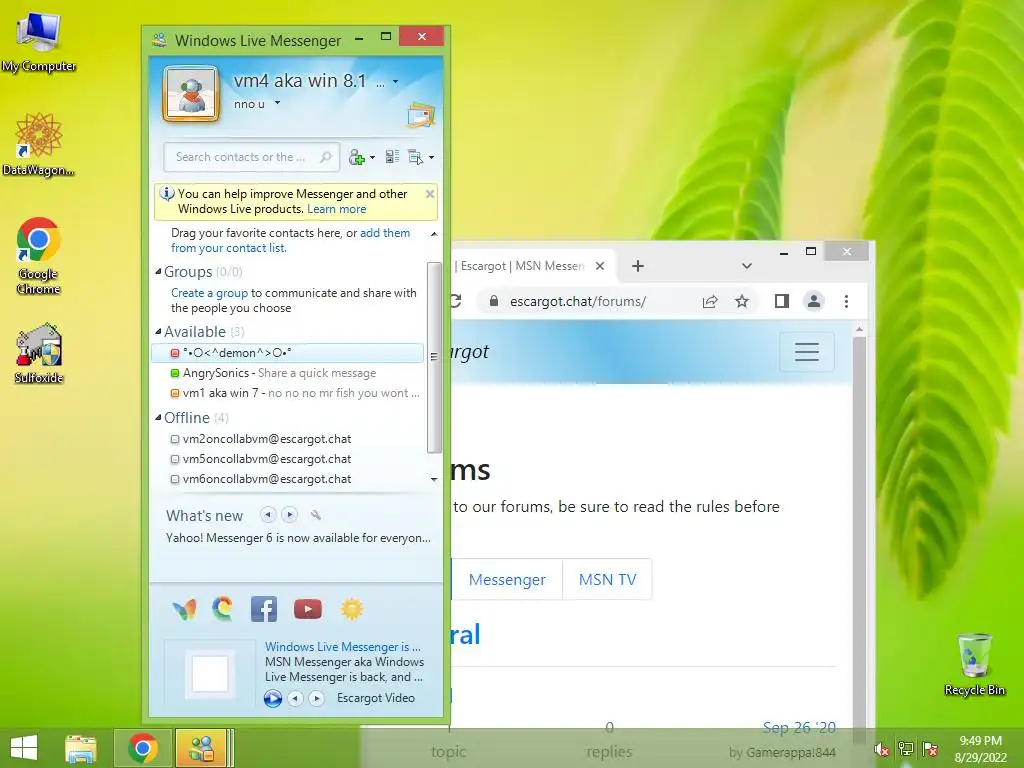
Task: Show the next What's new item
Action: [x=289, y=515]
